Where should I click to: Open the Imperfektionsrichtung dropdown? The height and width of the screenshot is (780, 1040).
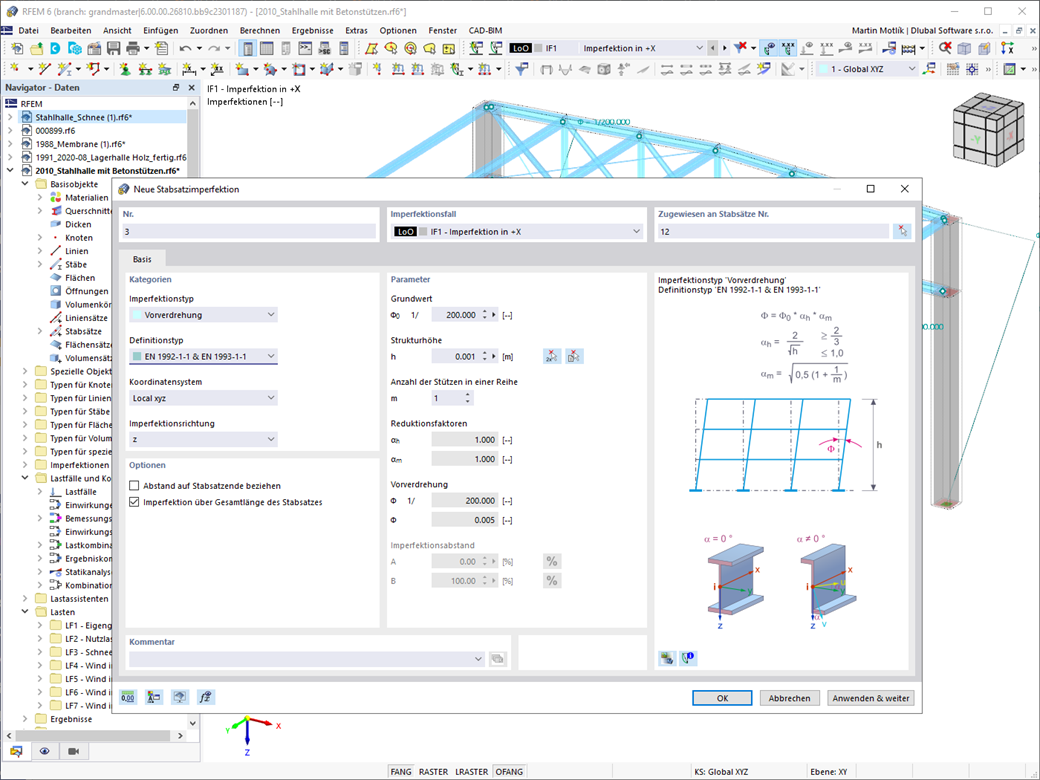[203, 439]
